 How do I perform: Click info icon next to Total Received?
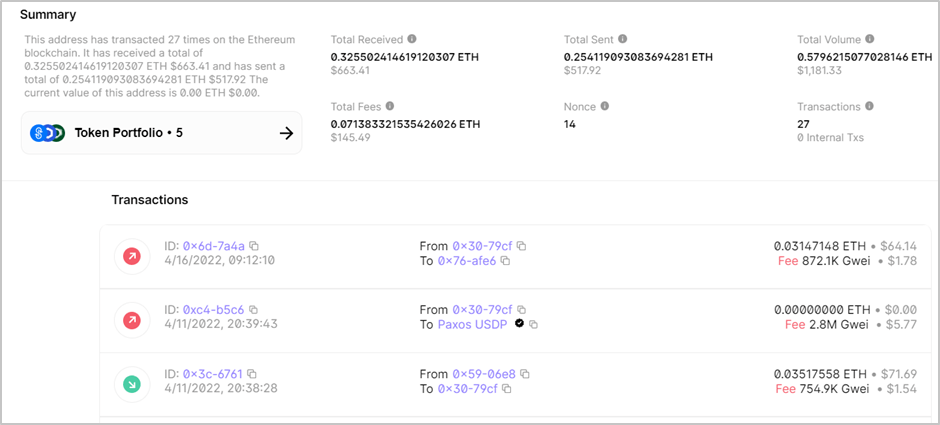412,39
